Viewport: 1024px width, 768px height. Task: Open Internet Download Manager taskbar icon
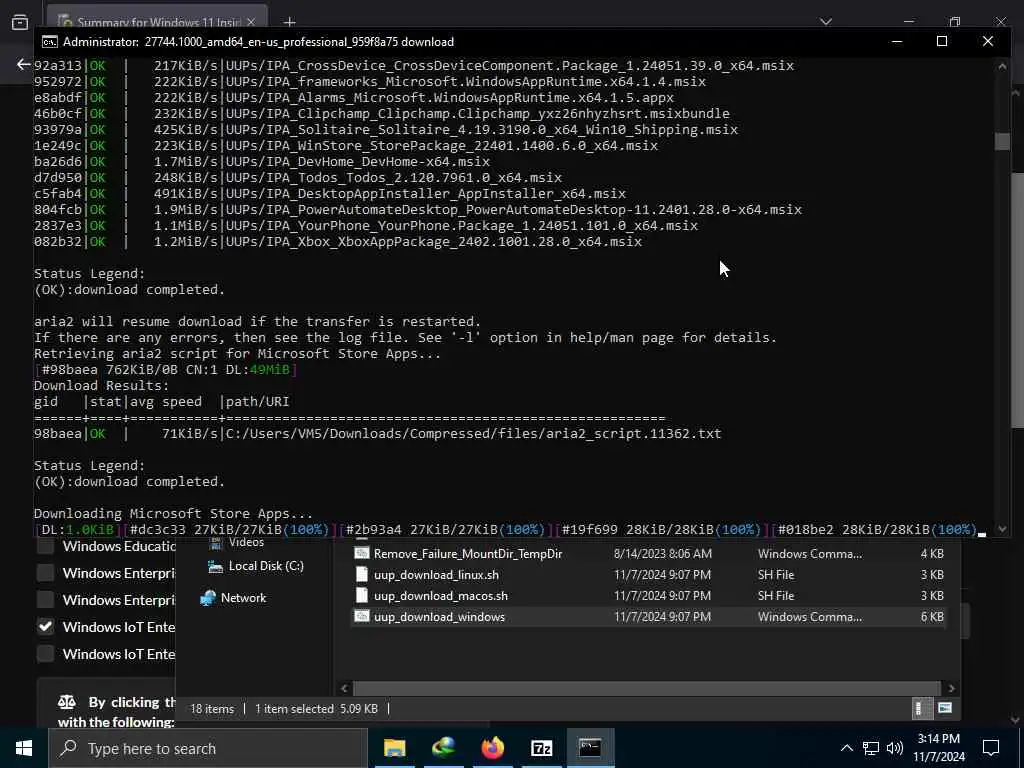(443, 748)
